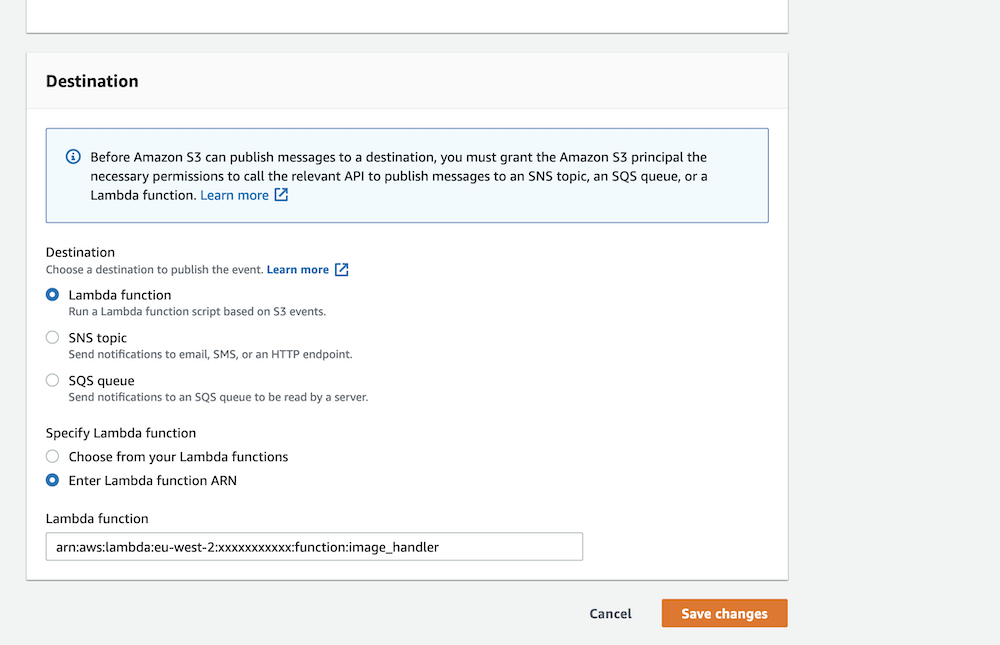Click external link icon beside 'Choose a destination' text
This screenshot has width=1000, height=645.
[342, 270]
